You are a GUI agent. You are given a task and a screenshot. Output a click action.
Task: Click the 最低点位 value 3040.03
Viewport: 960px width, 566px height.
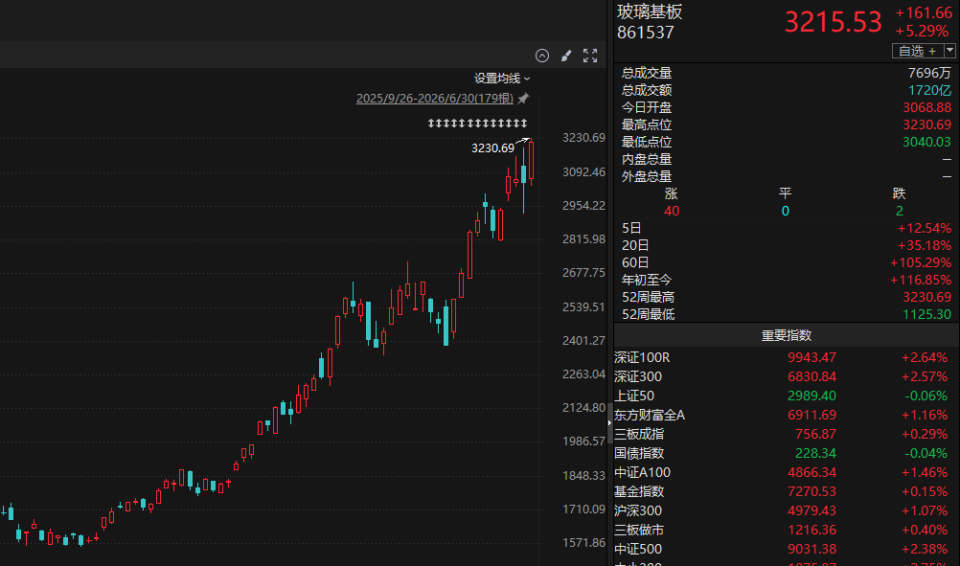[x=927, y=142]
